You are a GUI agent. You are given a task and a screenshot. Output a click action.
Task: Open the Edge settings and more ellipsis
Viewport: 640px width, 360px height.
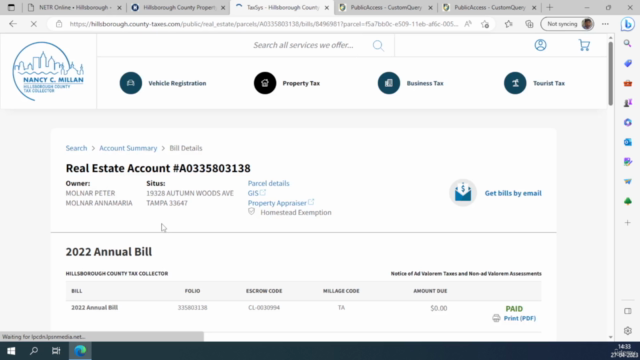(x=605, y=24)
